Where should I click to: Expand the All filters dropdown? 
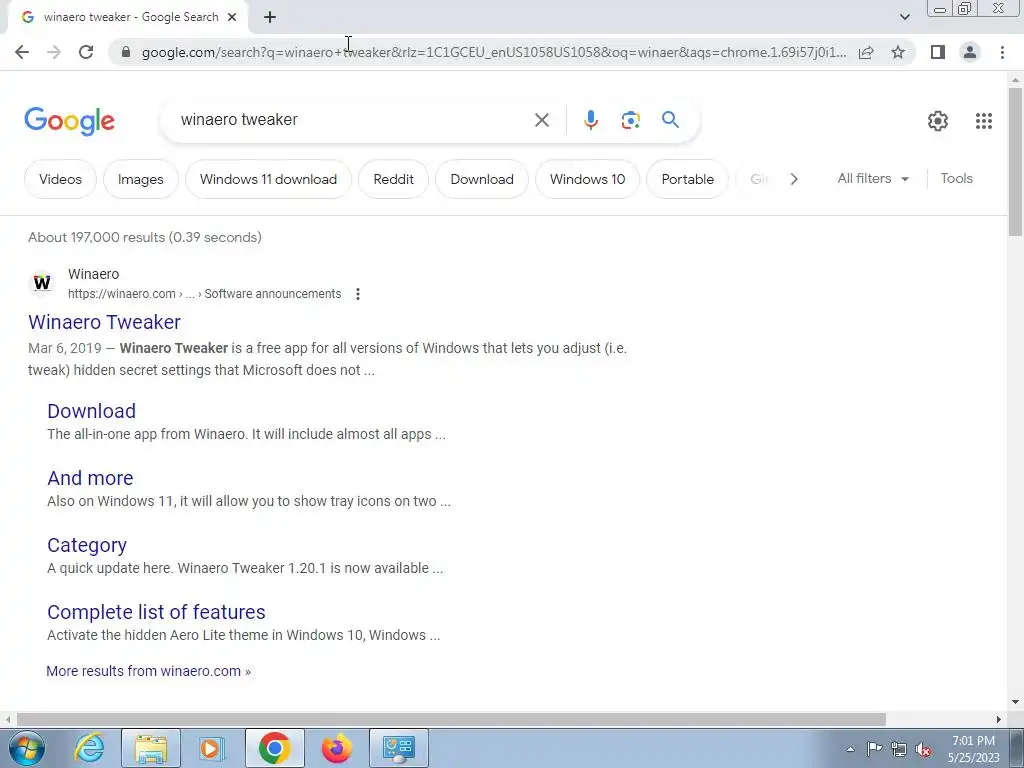(x=873, y=178)
